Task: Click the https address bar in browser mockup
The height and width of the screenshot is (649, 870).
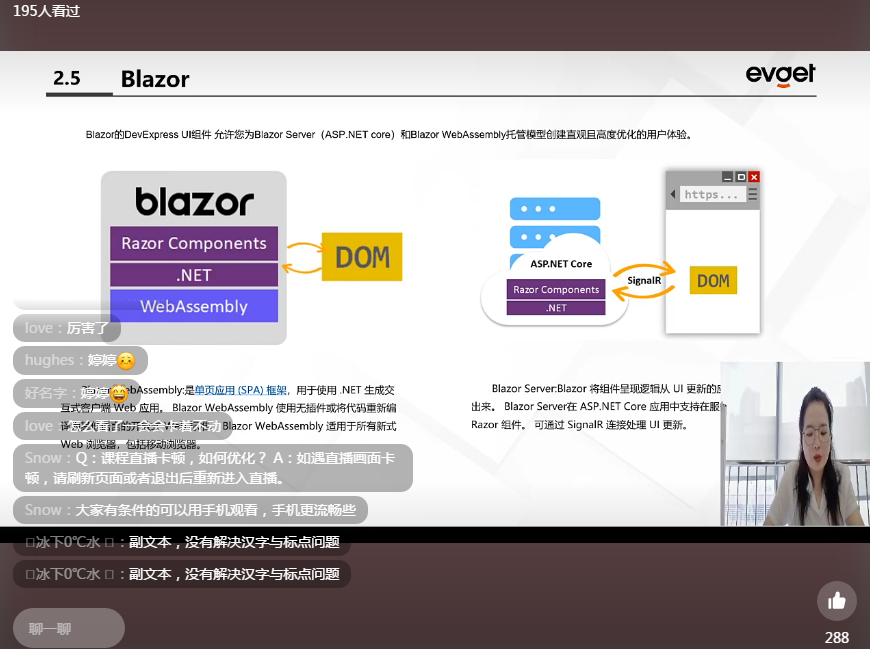Action: click(712, 195)
